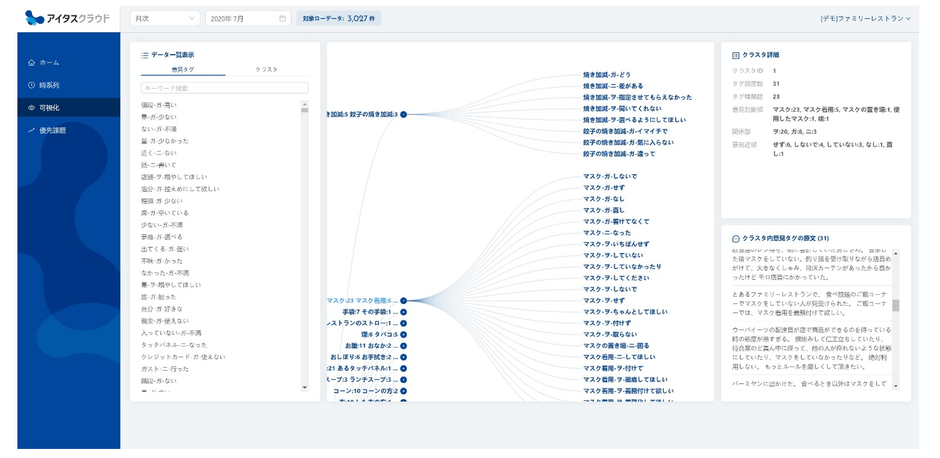Click the クラスタ詳細 panel header icon
The image size is (940, 458).
coord(736,54)
